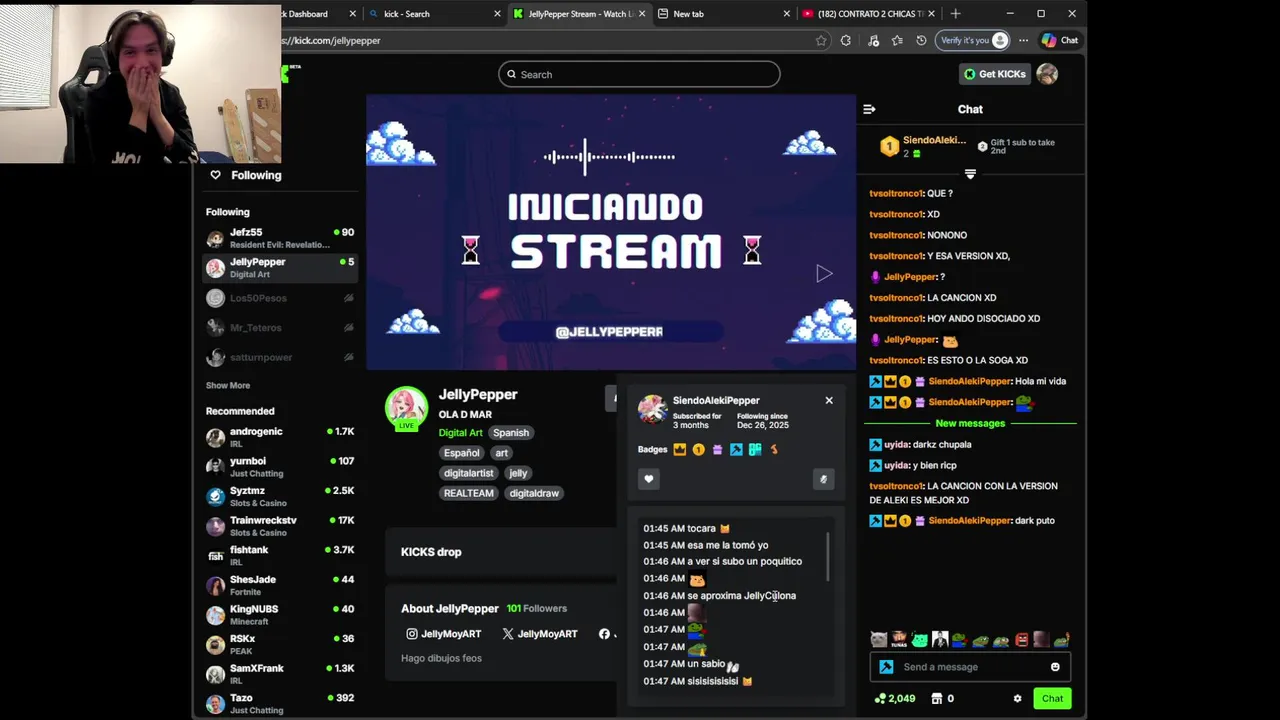Open Trainwreckstv recommended channel
The width and height of the screenshot is (1280, 720).
pyautogui.click(x=280, y=526)
